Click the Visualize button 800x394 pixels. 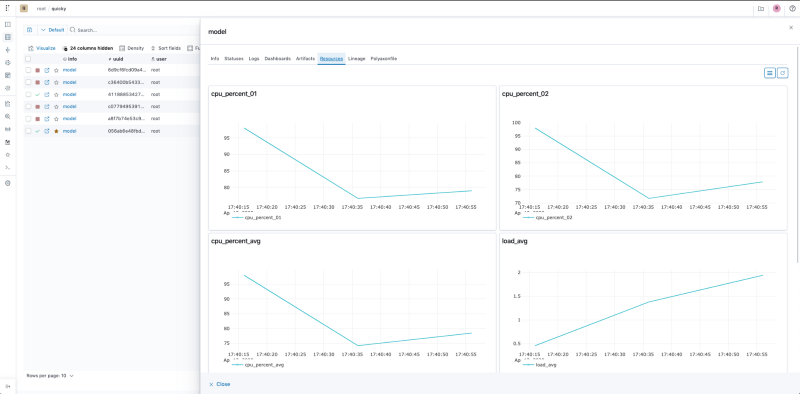(x=42, y=48)
